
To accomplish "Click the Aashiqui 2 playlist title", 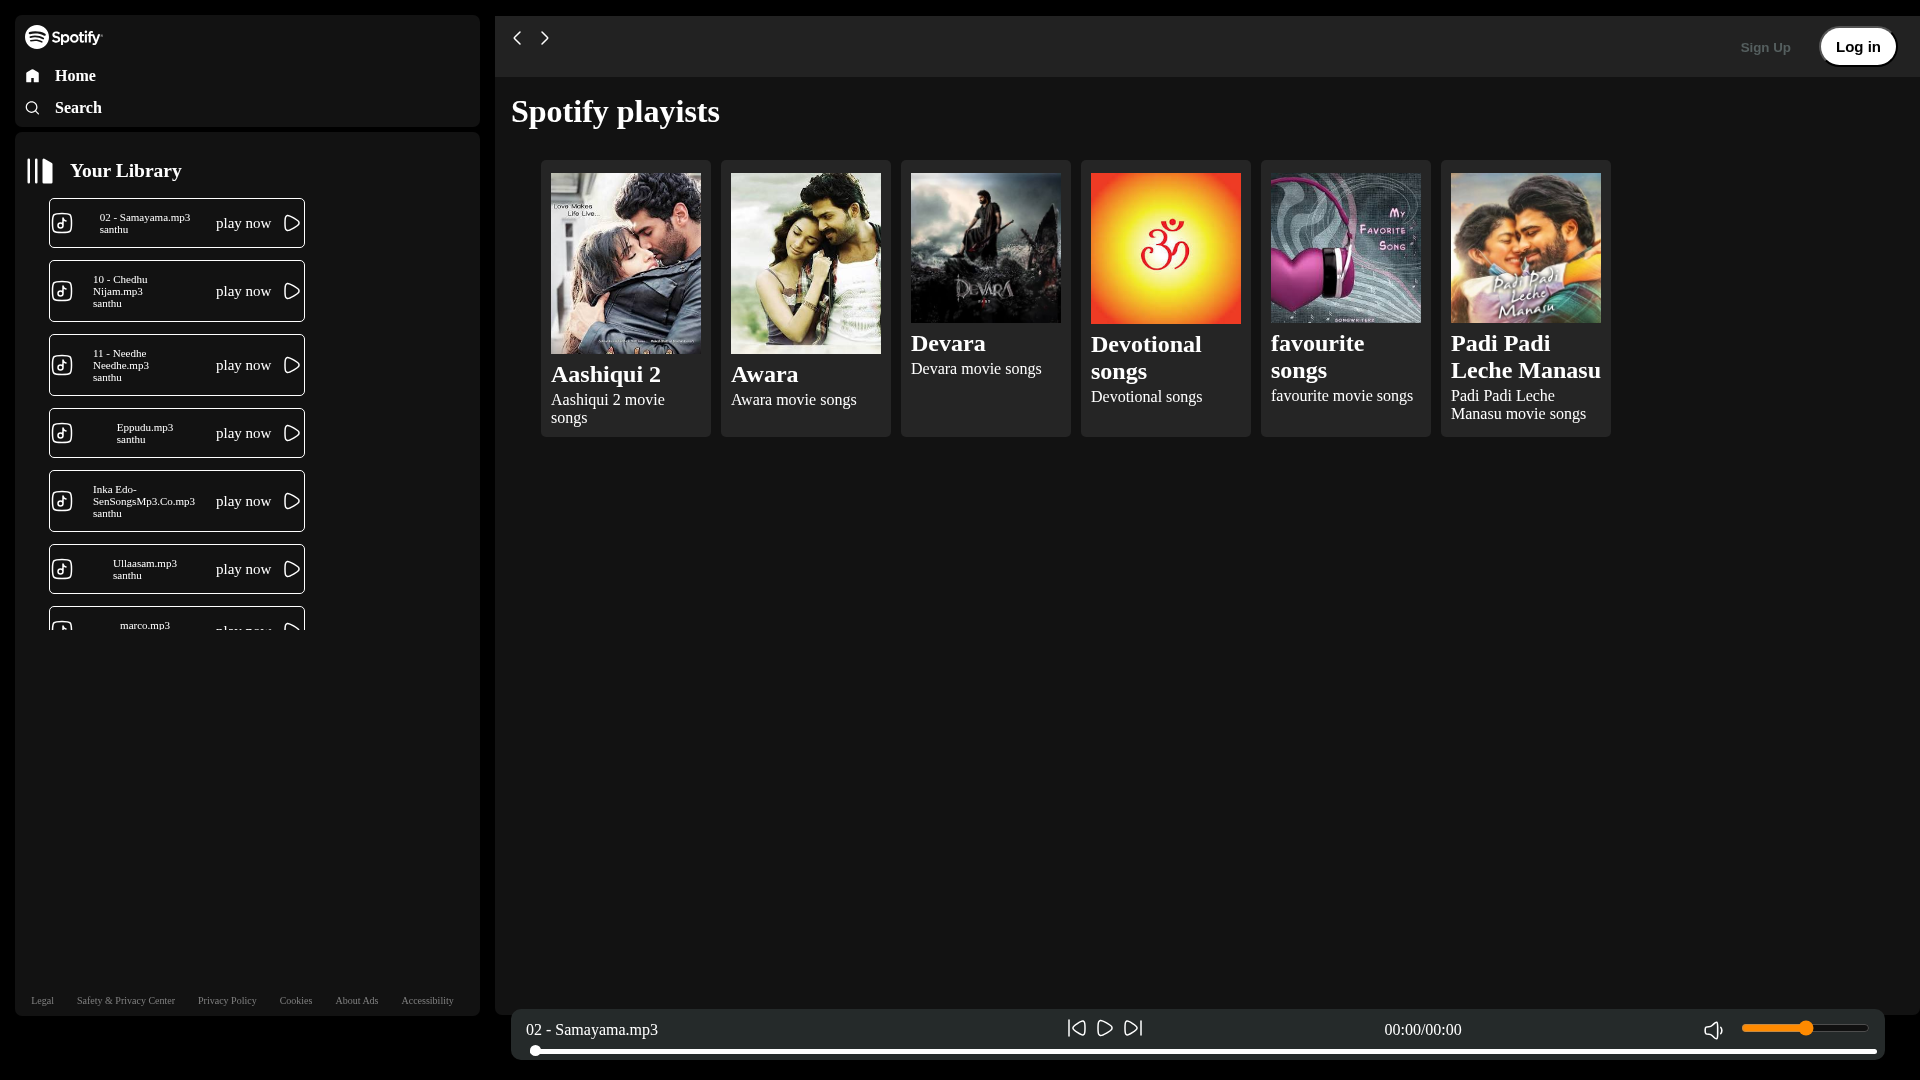I will pyautogui.click(x=606, y=374).
